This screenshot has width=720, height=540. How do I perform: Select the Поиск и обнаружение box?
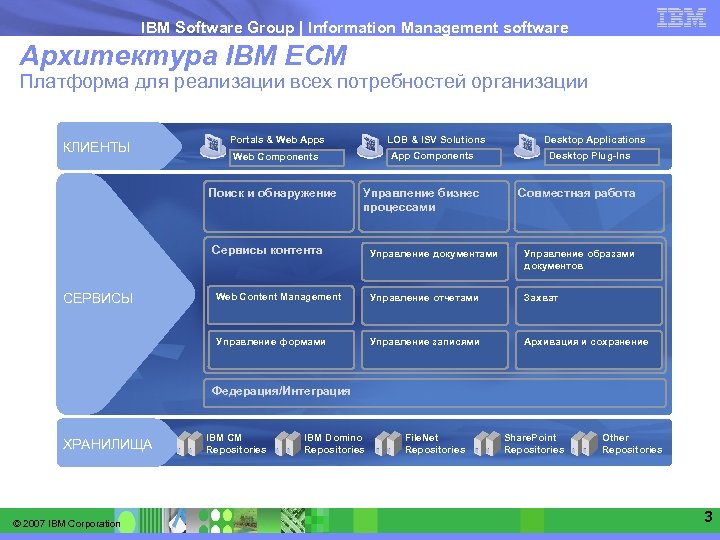pos(279,206)
